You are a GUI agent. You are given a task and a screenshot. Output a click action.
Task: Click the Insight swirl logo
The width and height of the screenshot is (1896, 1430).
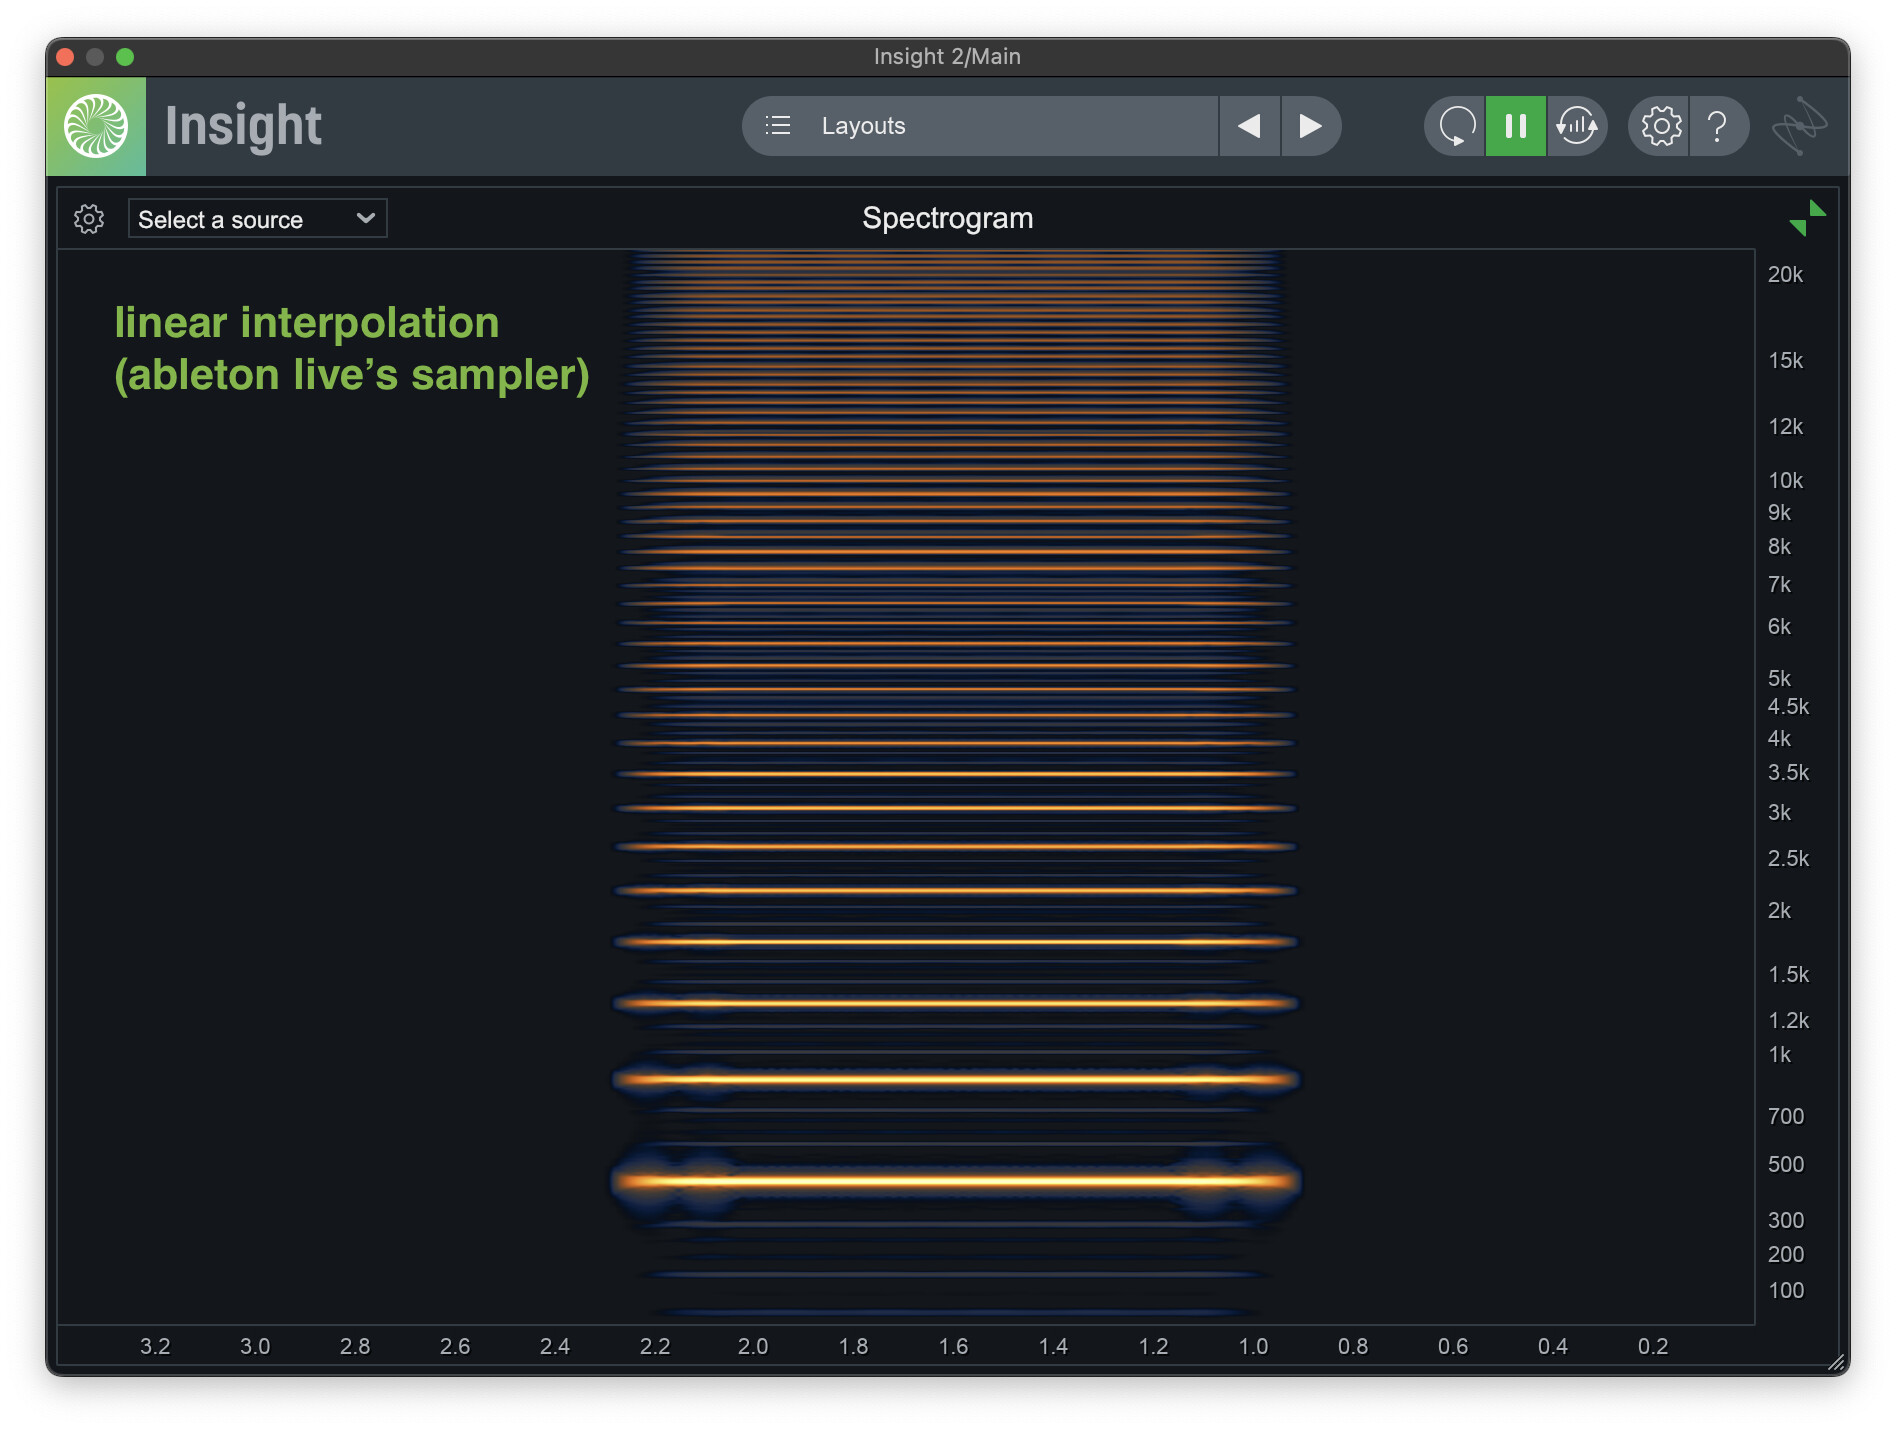click(x=96, y=126)
